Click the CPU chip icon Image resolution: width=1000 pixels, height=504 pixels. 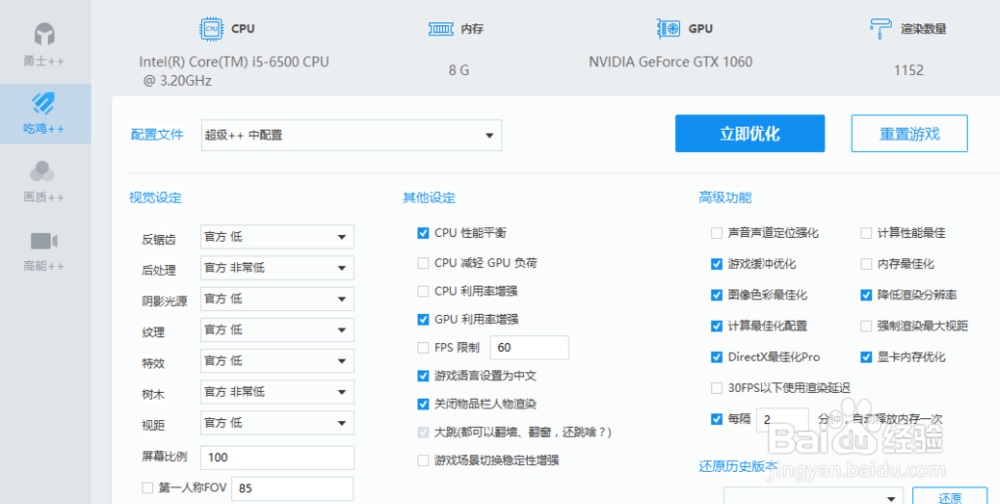point(212,29)
